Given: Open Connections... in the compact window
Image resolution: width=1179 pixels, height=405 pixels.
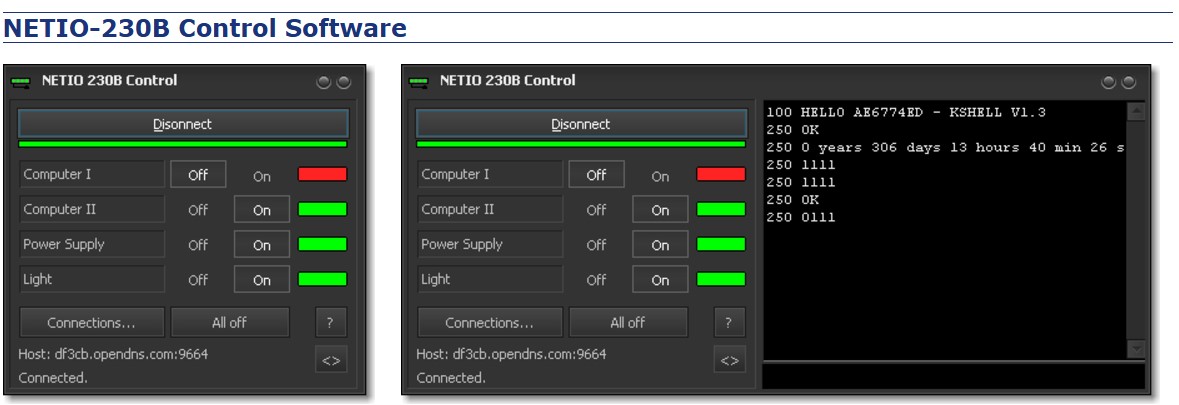Looking at the screenshot, I should [x=92, y=322].
